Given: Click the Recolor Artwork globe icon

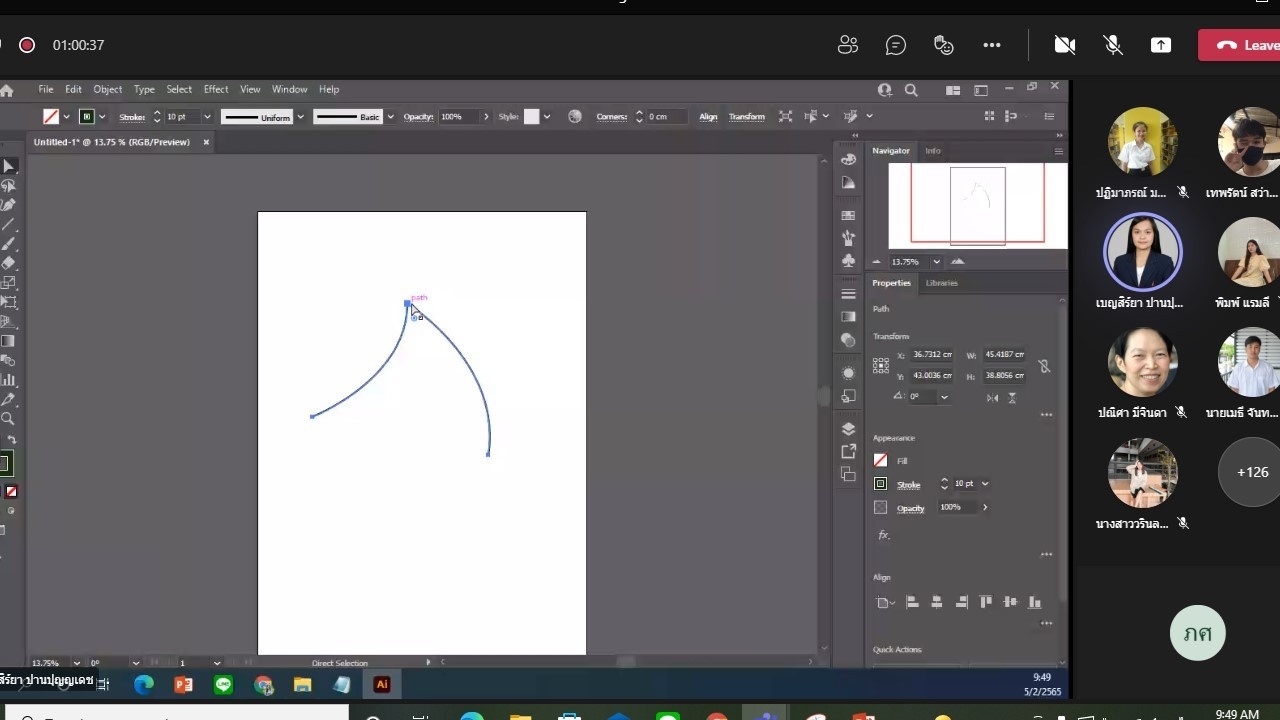Looking at the screenshot, I should pos(575,117).
